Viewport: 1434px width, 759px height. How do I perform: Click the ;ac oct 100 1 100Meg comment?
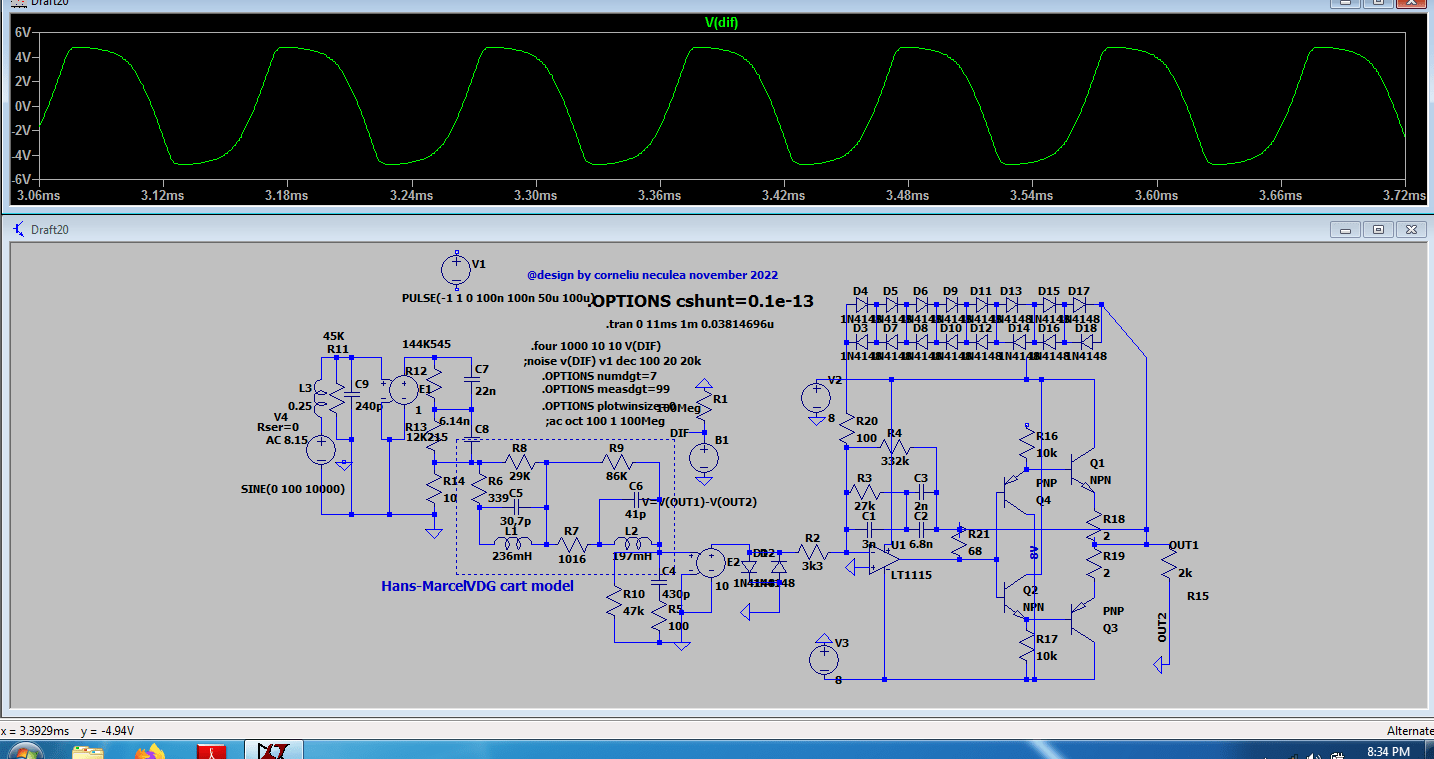pos(605,421)
